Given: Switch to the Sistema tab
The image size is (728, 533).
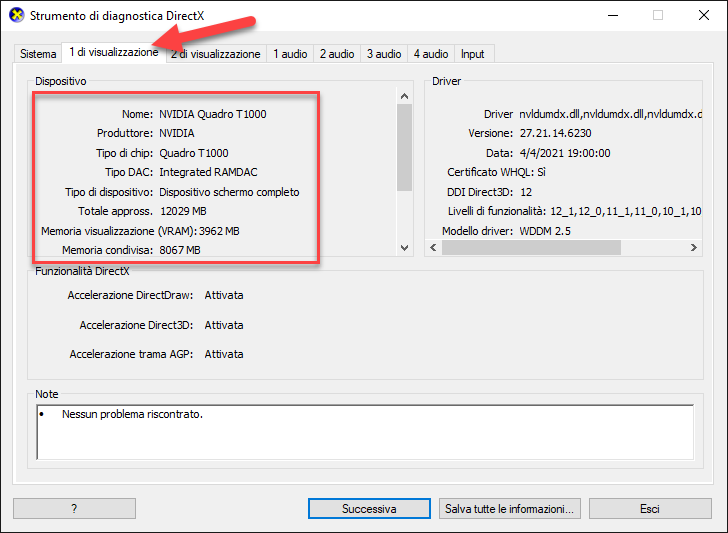Looking at the screenshot, I should click(38, 54).
